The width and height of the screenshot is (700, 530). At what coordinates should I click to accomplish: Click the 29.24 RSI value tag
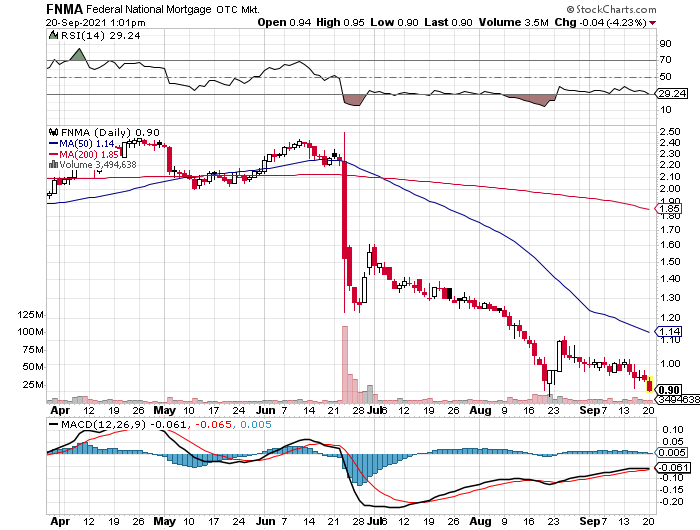click(672, 94)
